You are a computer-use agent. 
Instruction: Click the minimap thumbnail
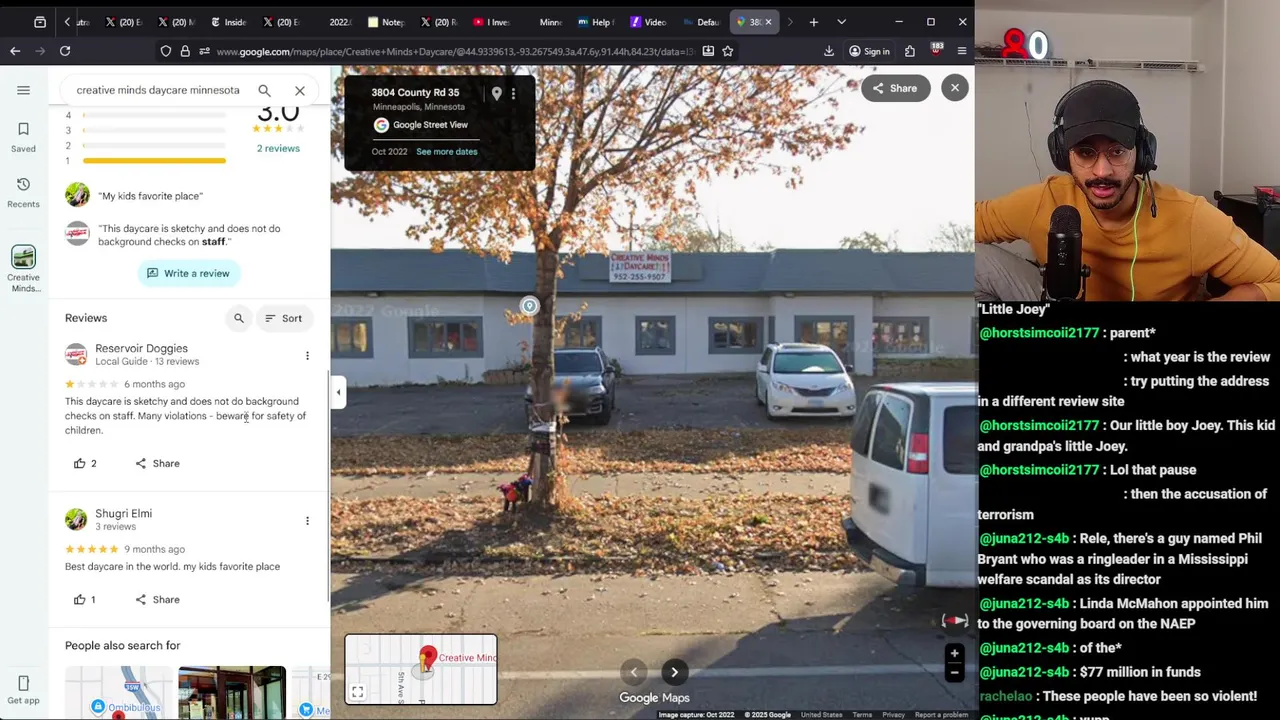click(421, 669)
